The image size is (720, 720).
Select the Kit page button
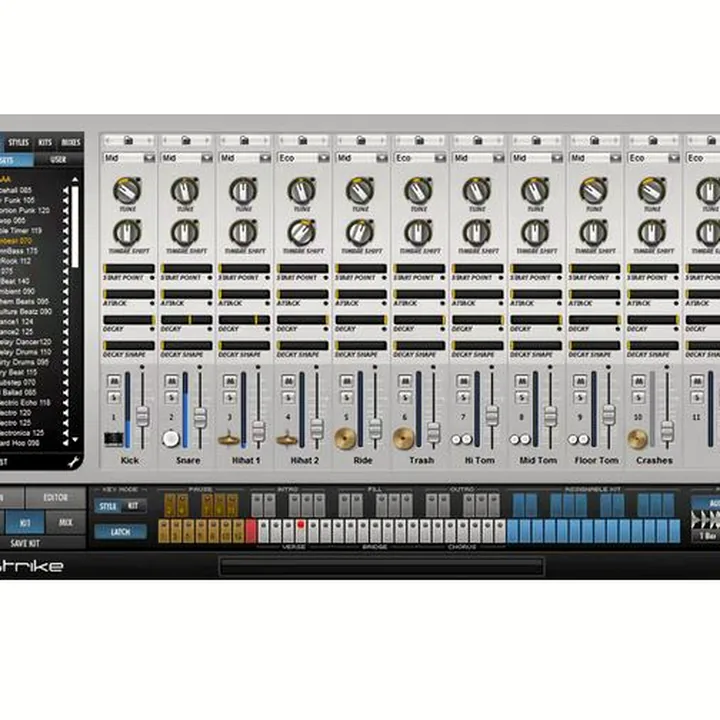pos(25,523)
